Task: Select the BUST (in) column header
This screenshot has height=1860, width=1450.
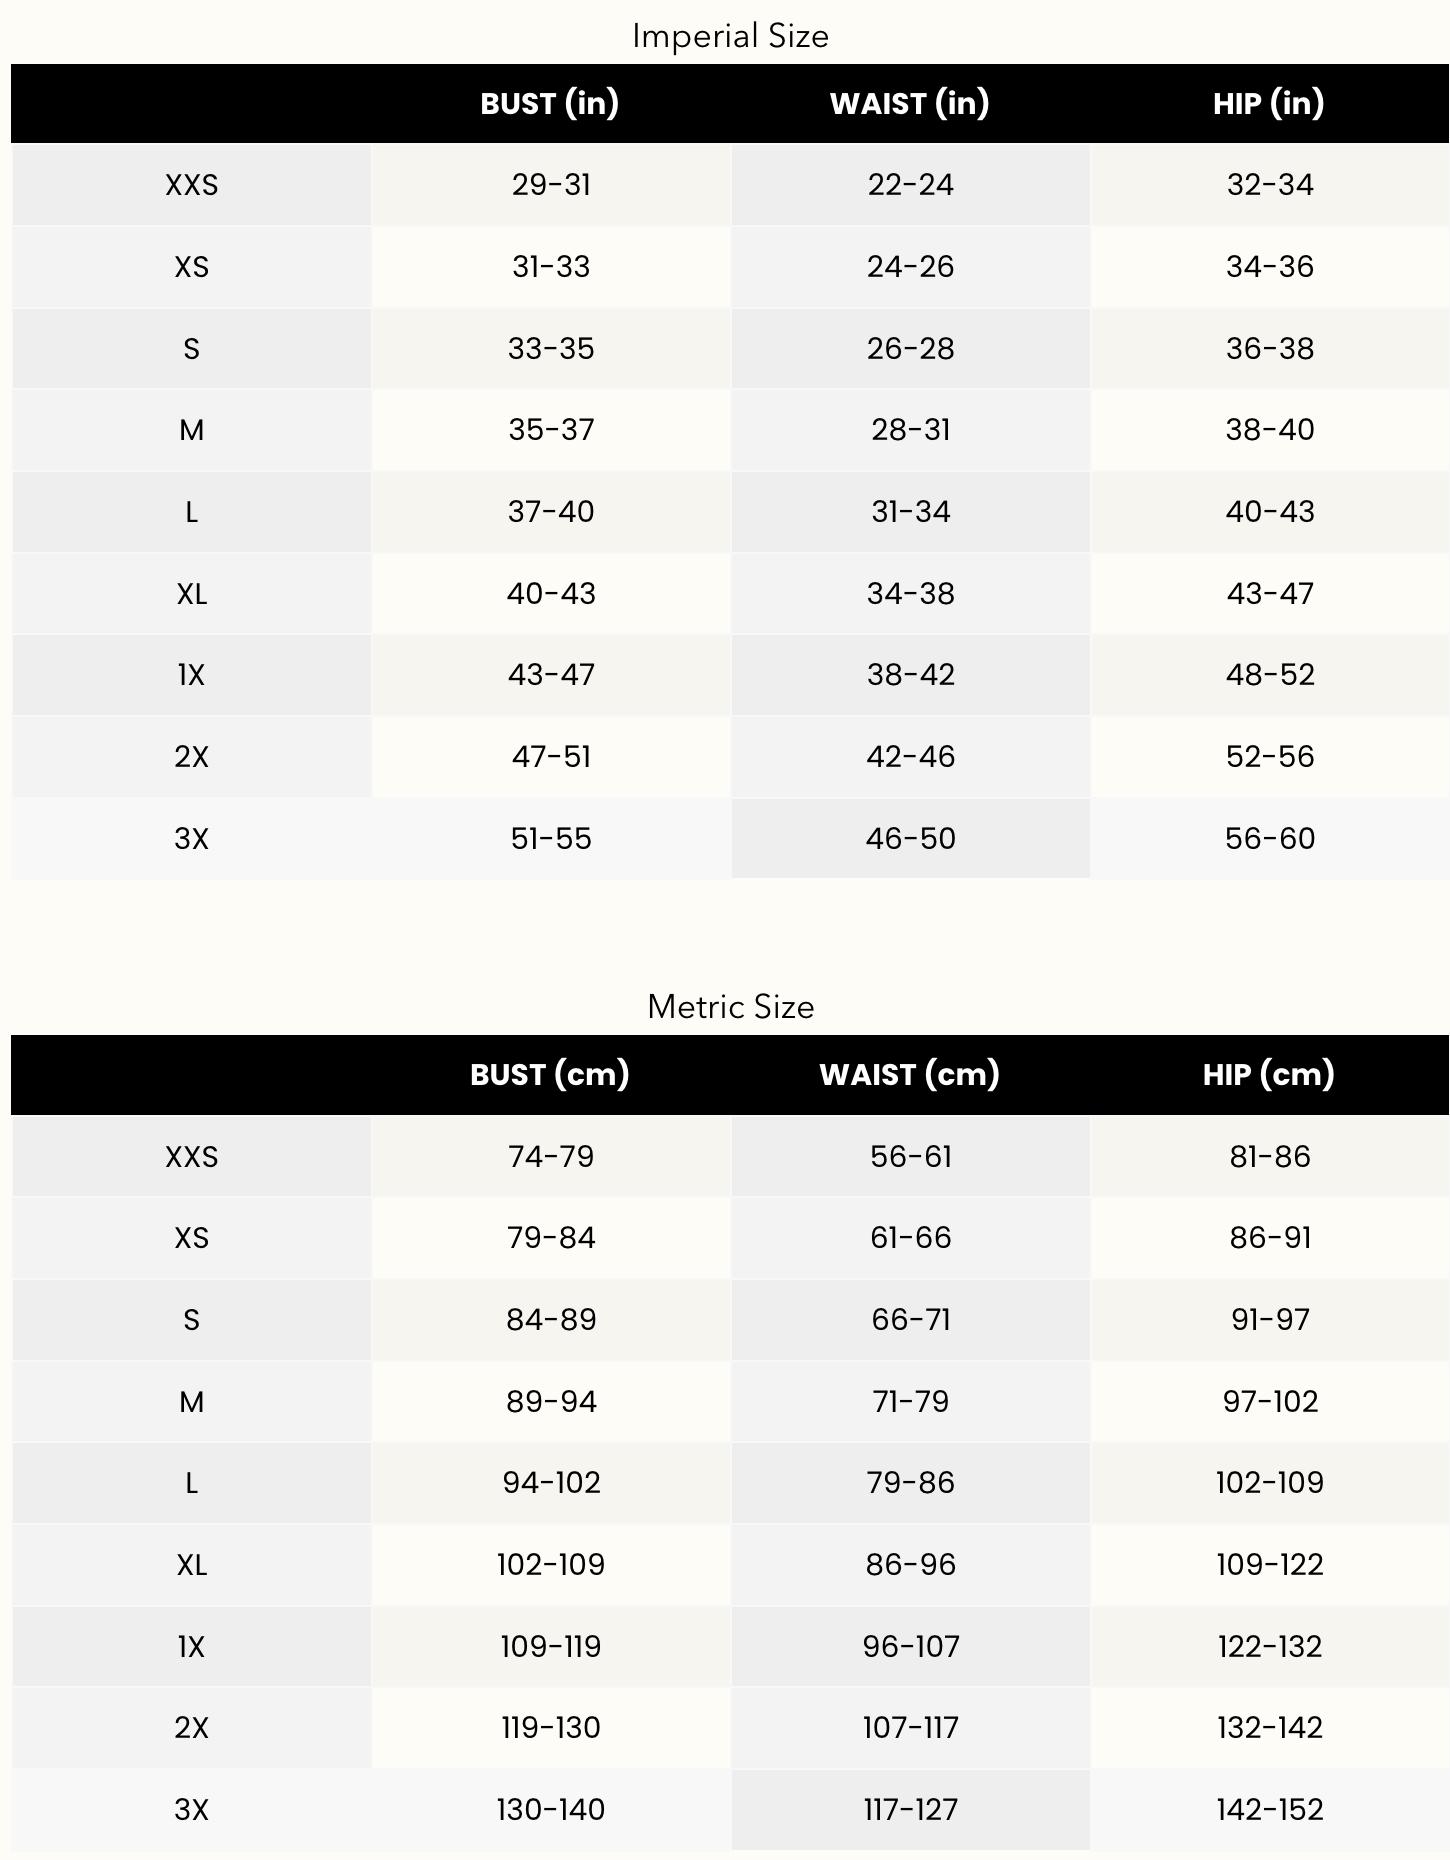Action: [550, 103]
